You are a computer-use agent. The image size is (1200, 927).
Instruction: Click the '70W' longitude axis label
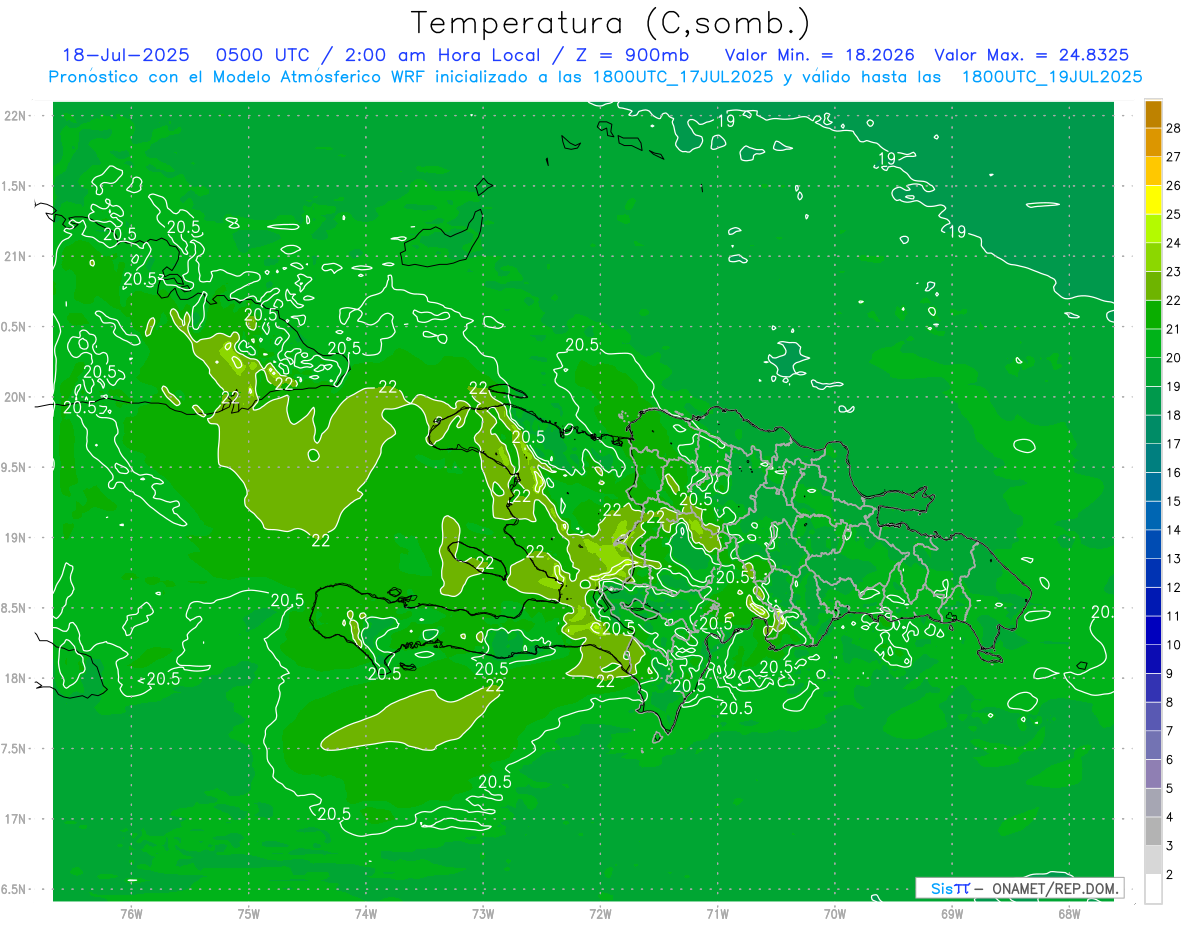pos(835,913)
